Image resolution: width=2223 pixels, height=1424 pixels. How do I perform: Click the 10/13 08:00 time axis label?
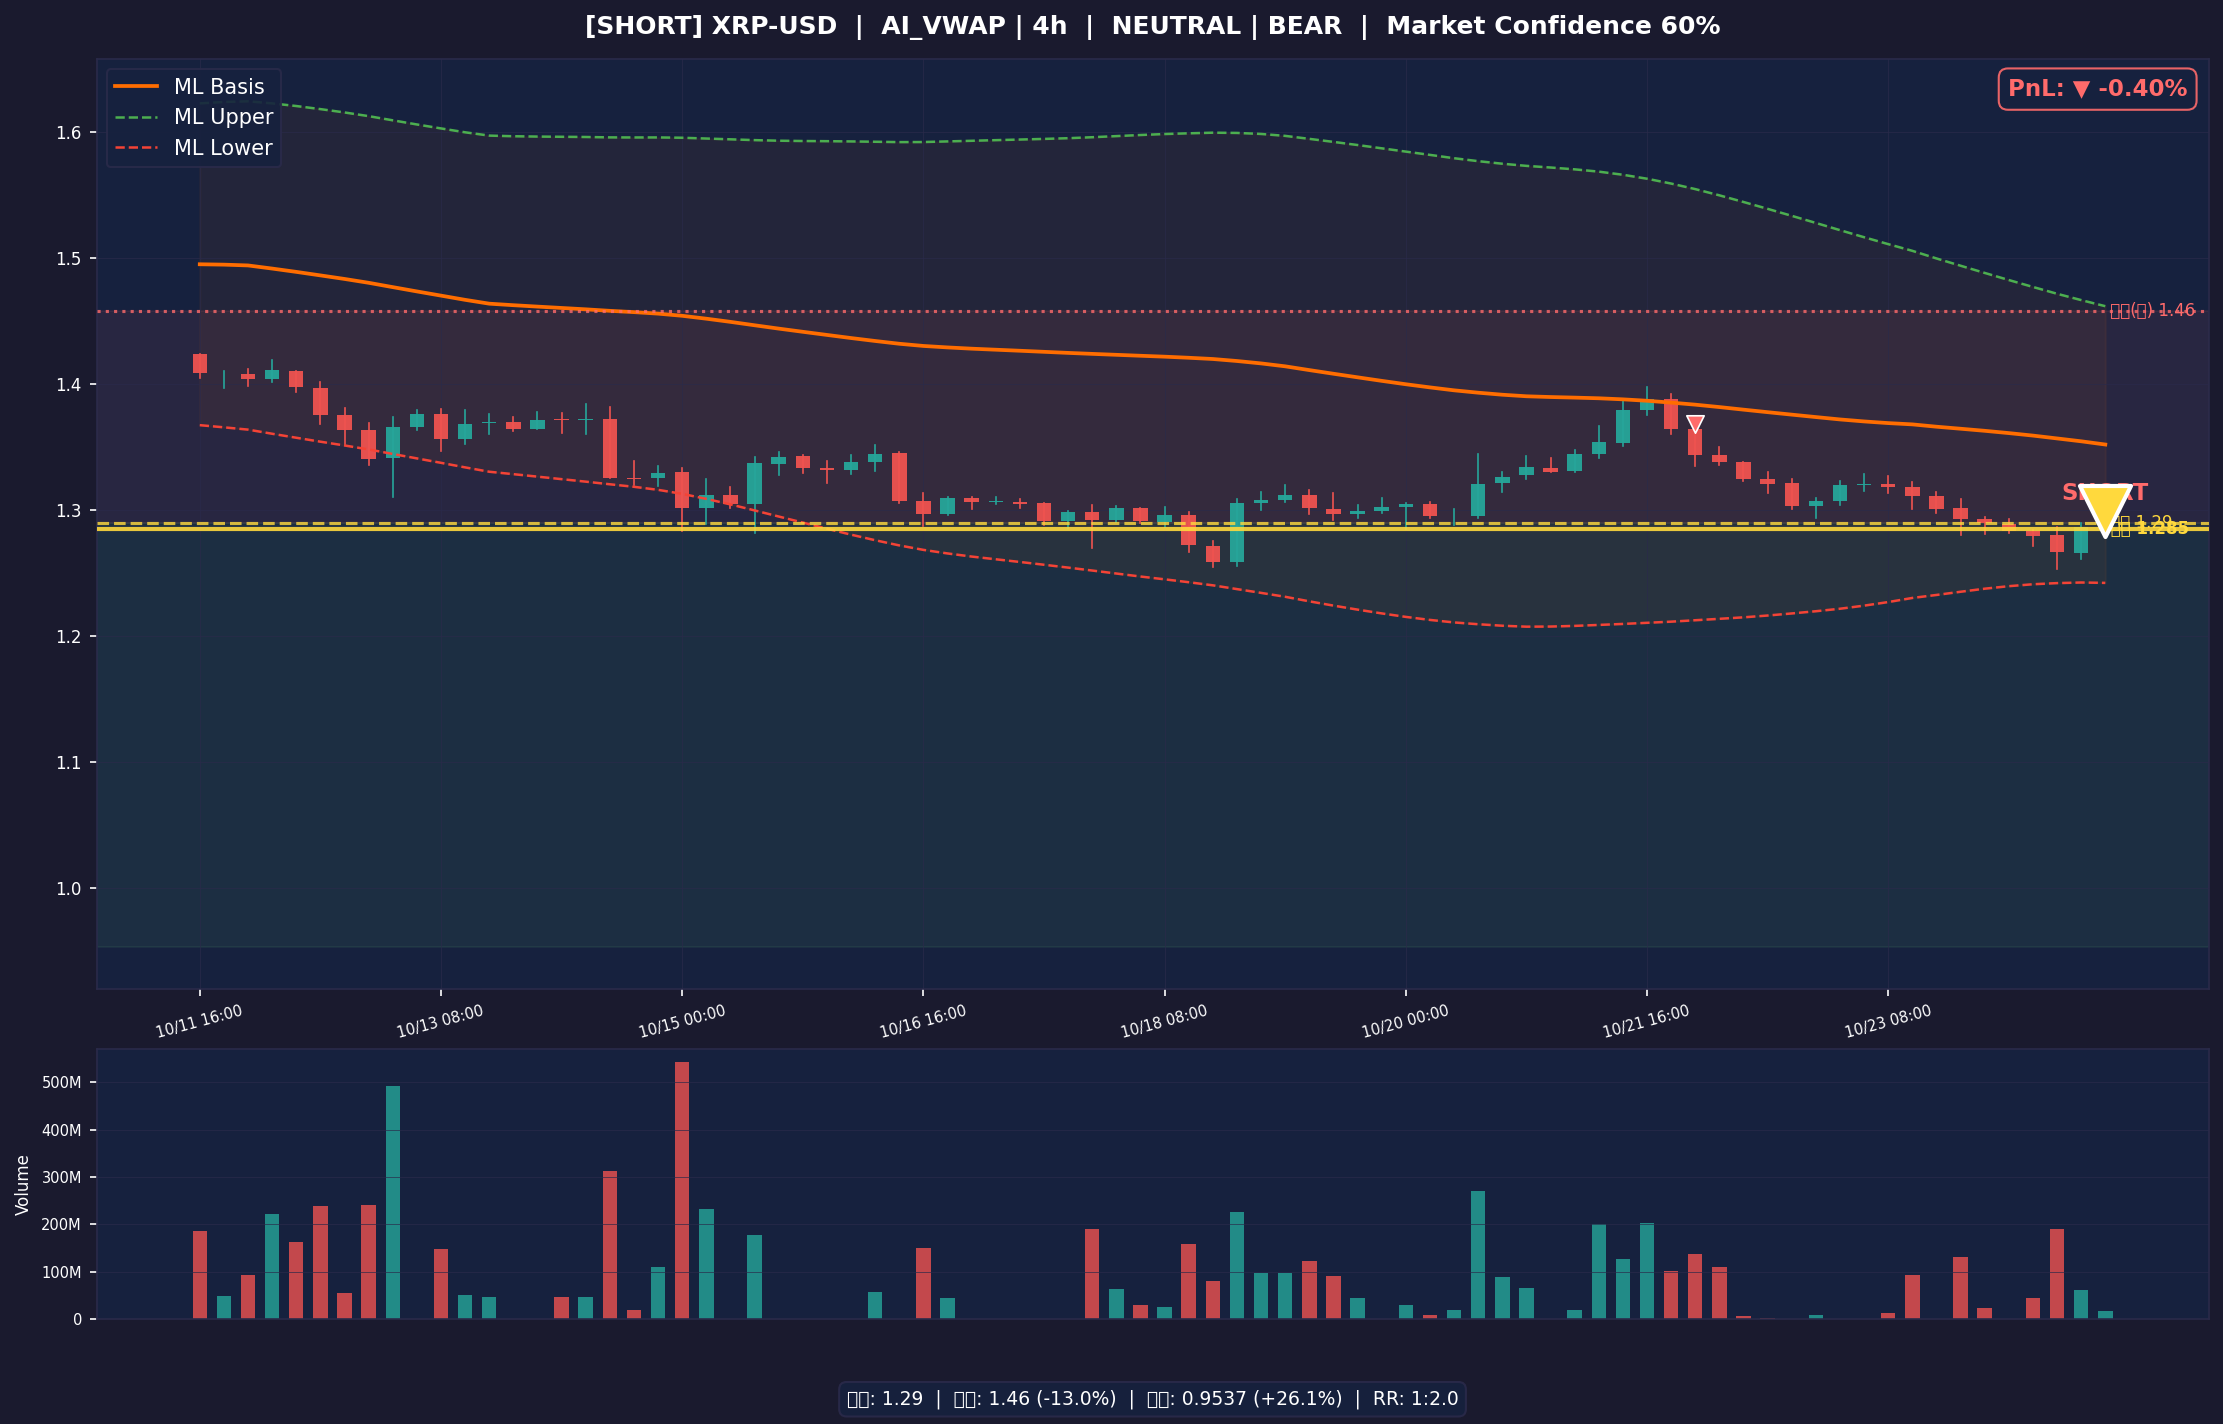pyautogui.click(x=440, y=1022)
